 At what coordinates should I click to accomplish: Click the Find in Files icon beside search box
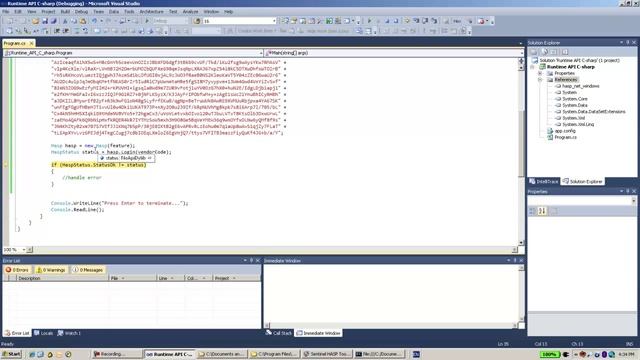pos(198,21)
